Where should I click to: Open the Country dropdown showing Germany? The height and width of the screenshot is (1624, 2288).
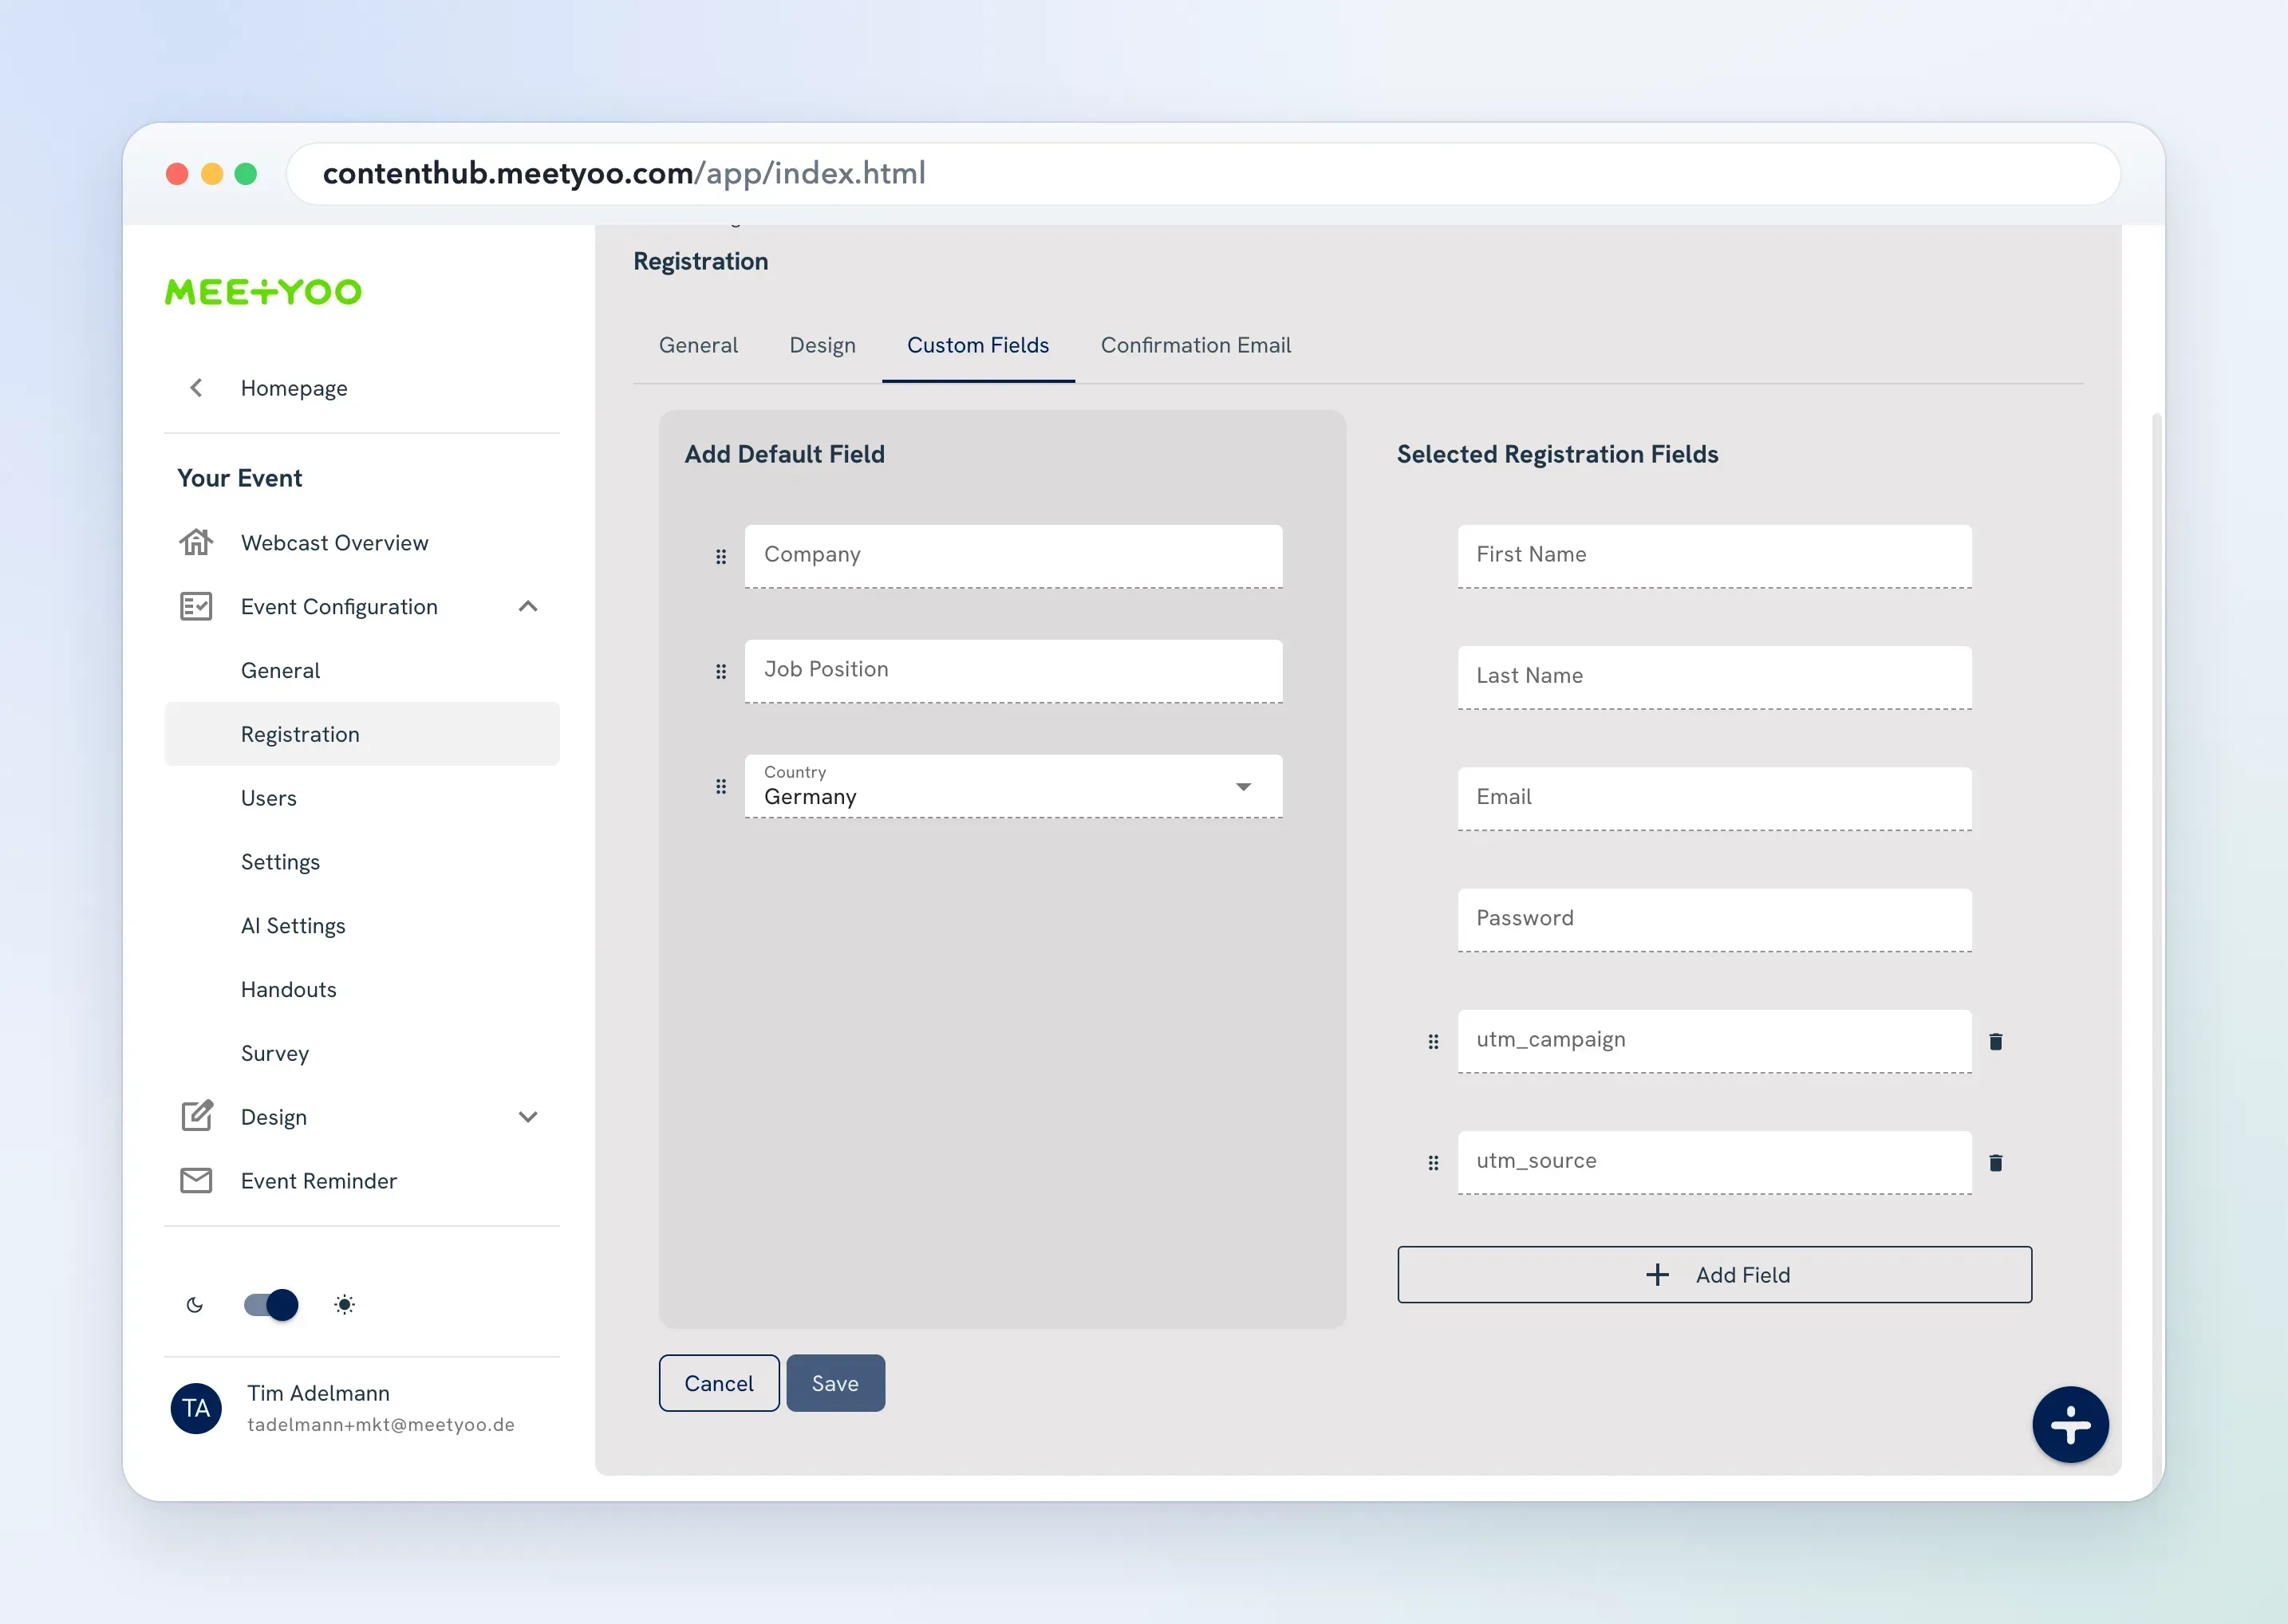(x=1013, y=786)
